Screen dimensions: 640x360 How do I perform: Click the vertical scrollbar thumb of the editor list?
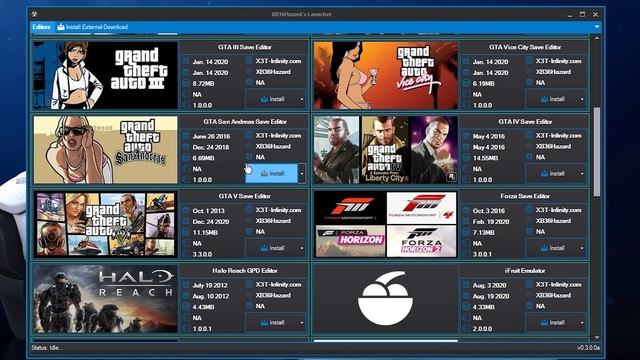click(x=597, y=152)
